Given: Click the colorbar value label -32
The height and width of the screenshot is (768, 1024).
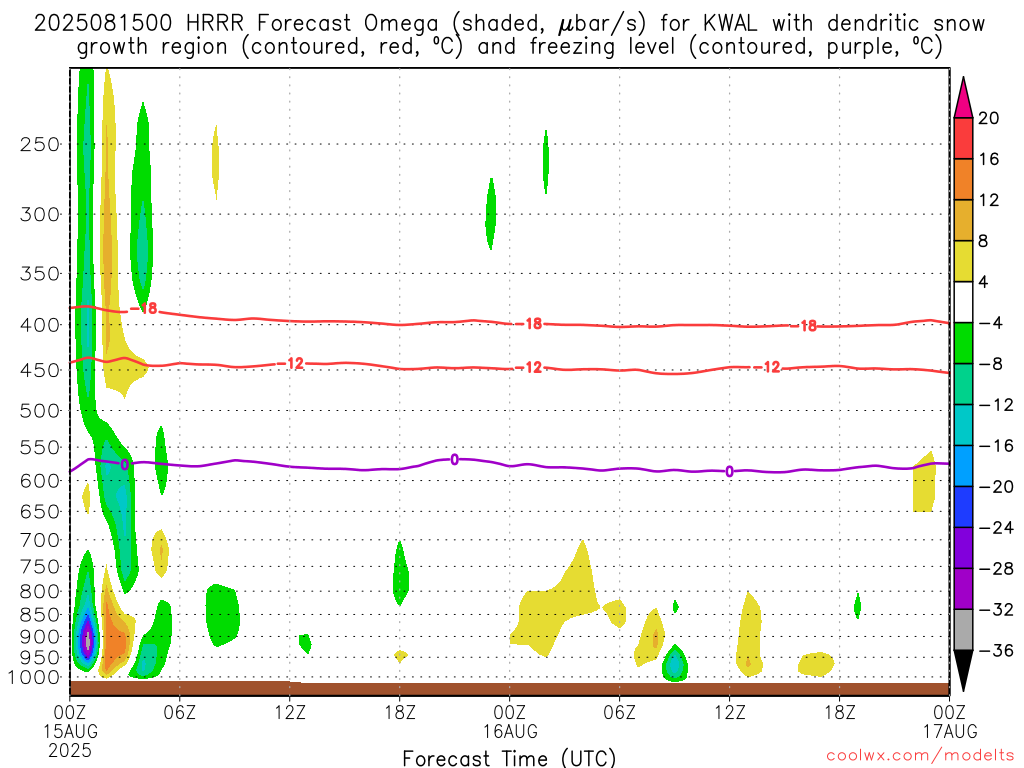Looking at the screenshot, I should (x=995, y=610).
